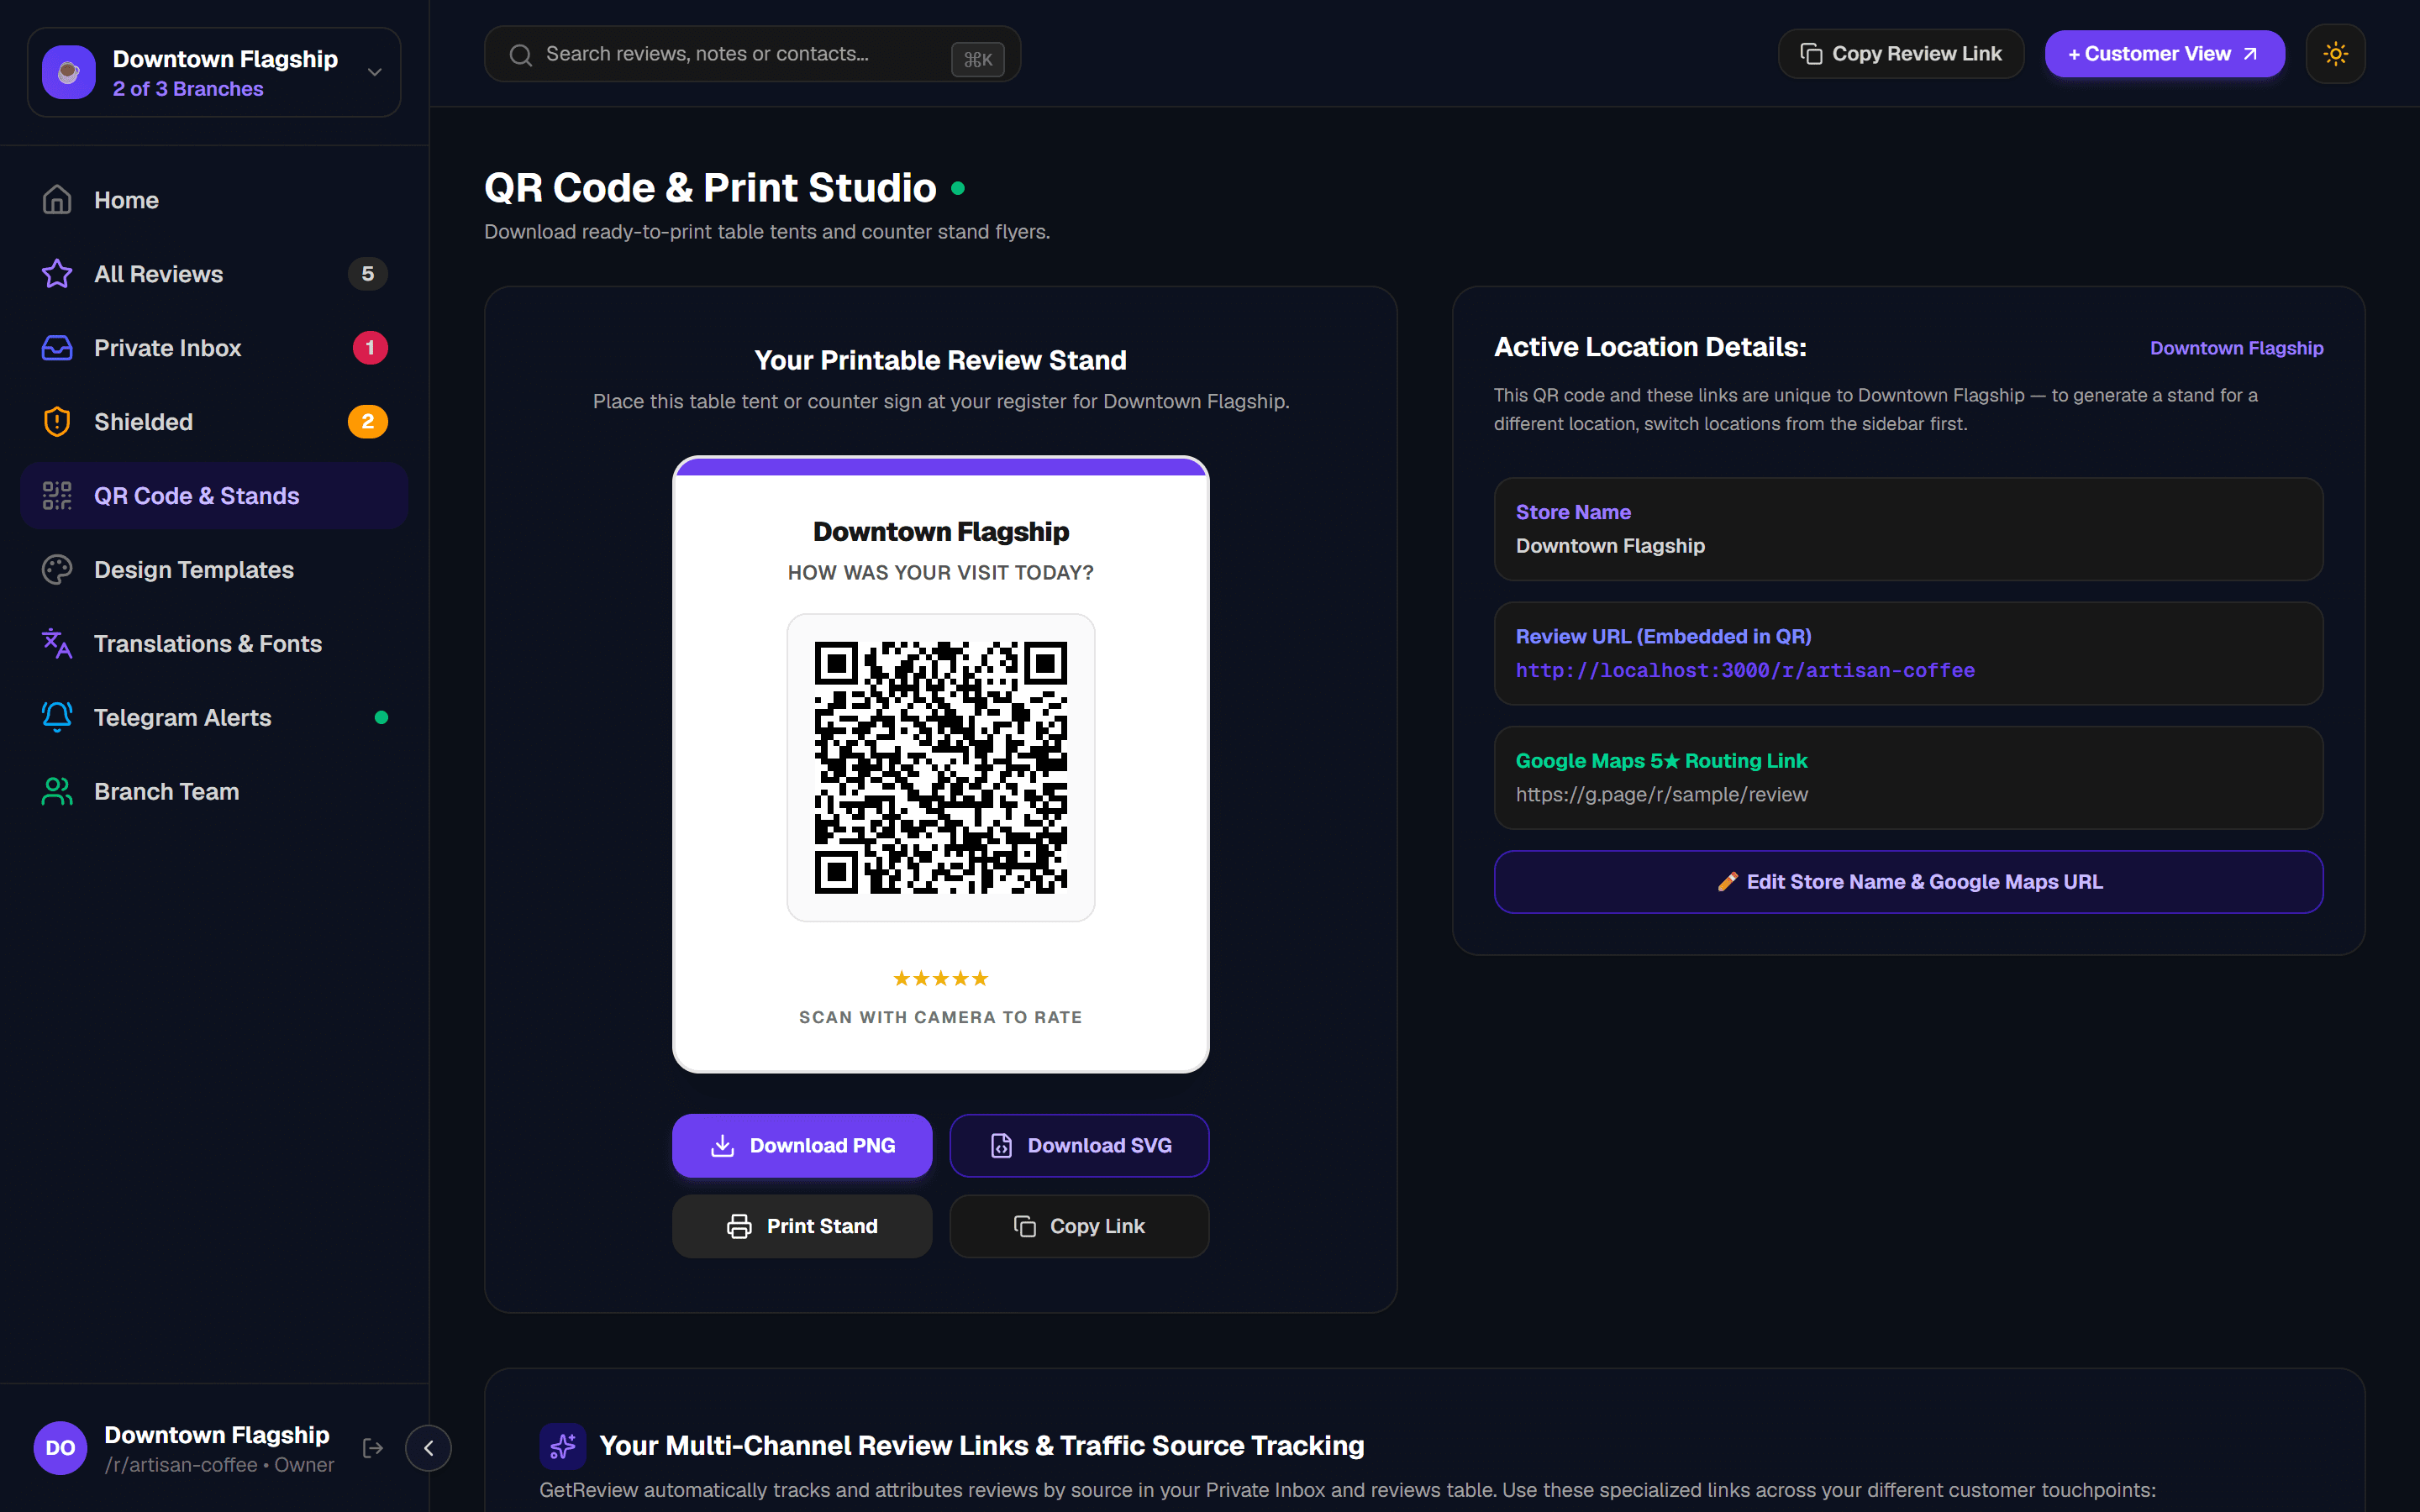Click the Translations language icon
The image size is (2420, 1512).
[x=57, y=644]
